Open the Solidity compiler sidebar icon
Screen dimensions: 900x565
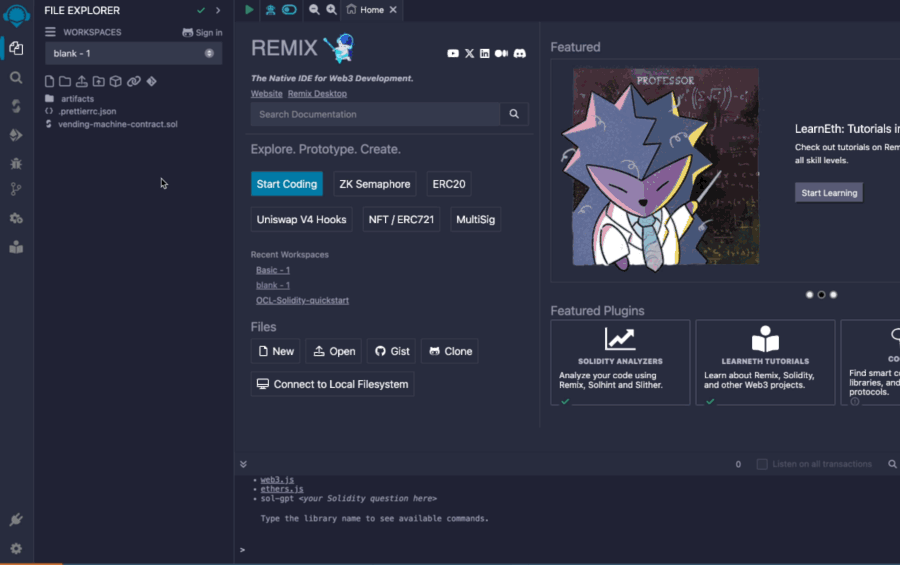coord(16,105)
